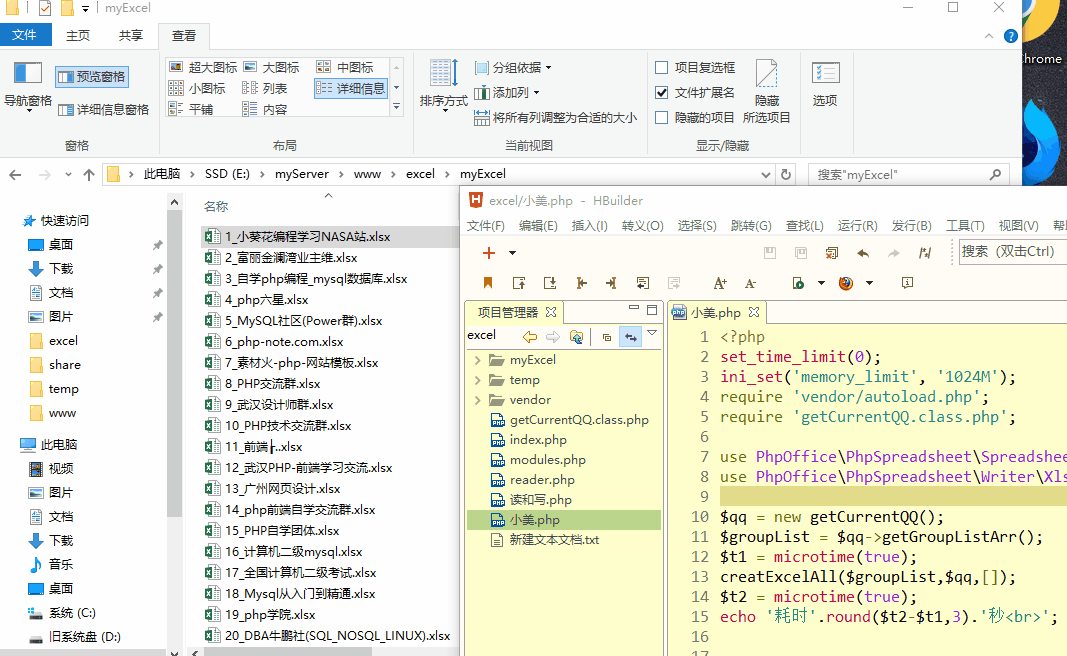Click 将所有列调整为合适的大小 button
Viewport: 1067px width, 656px height.
[x=555, y=118]
